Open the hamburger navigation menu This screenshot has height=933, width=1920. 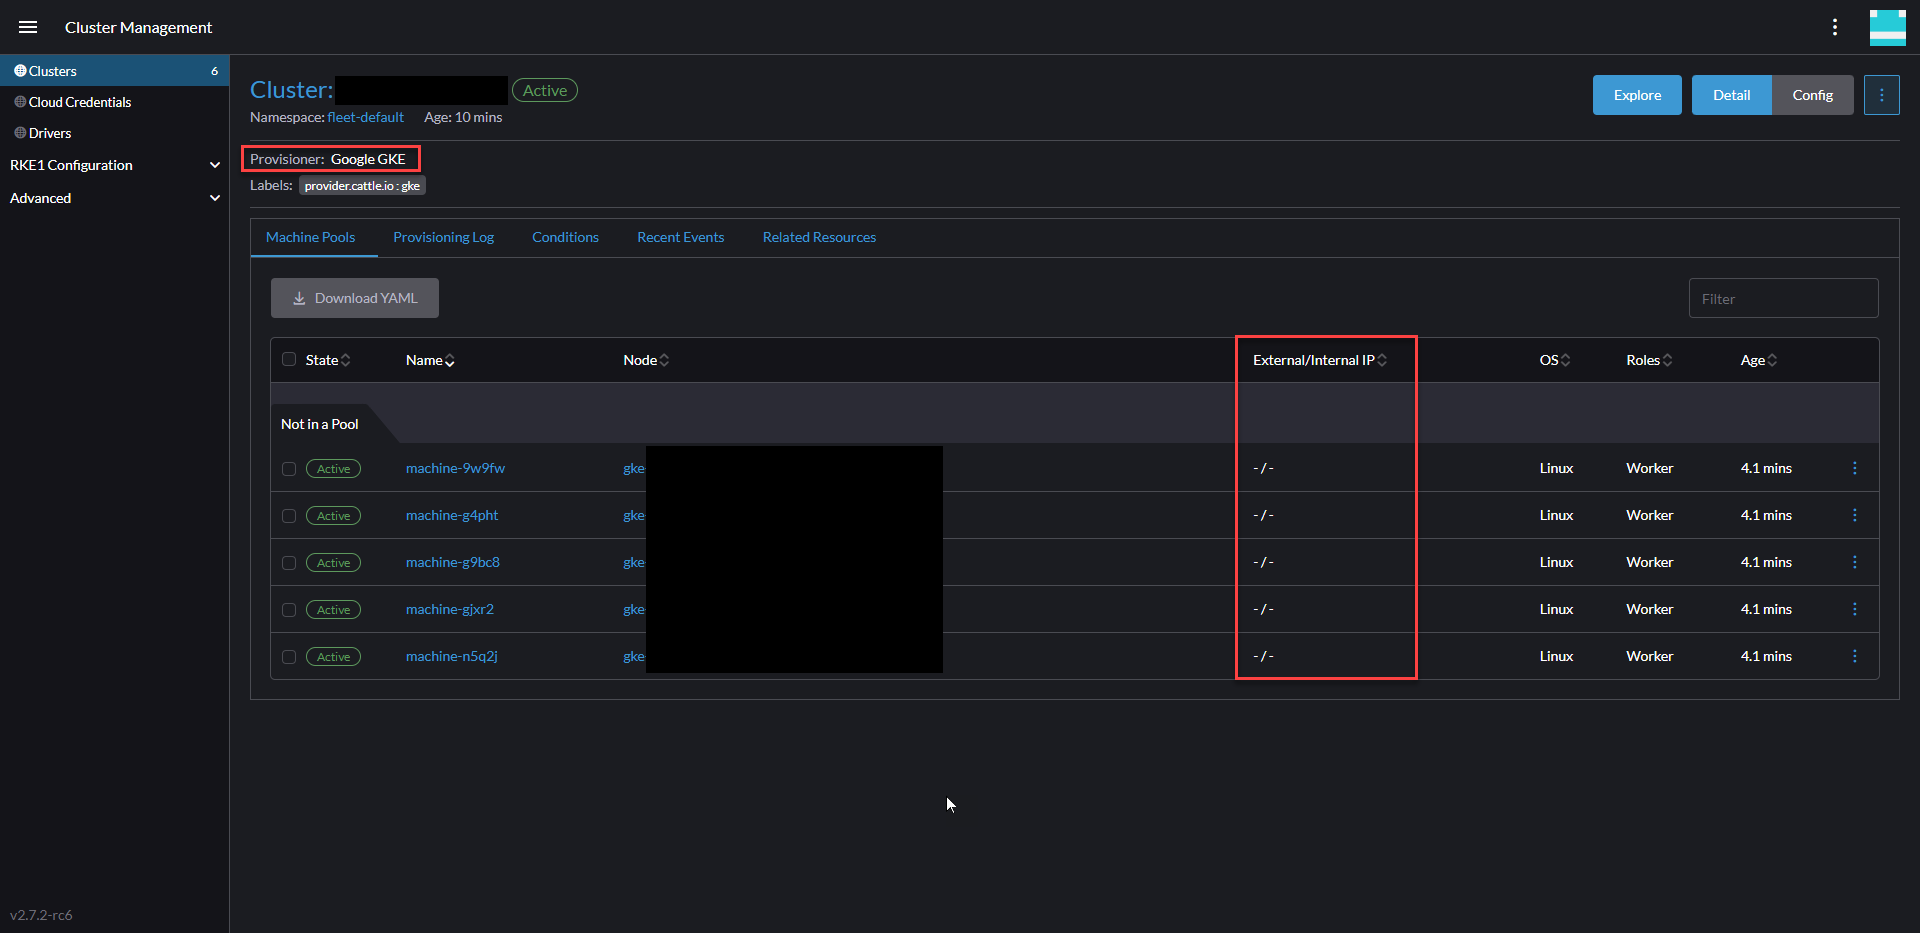click(28, 27)
